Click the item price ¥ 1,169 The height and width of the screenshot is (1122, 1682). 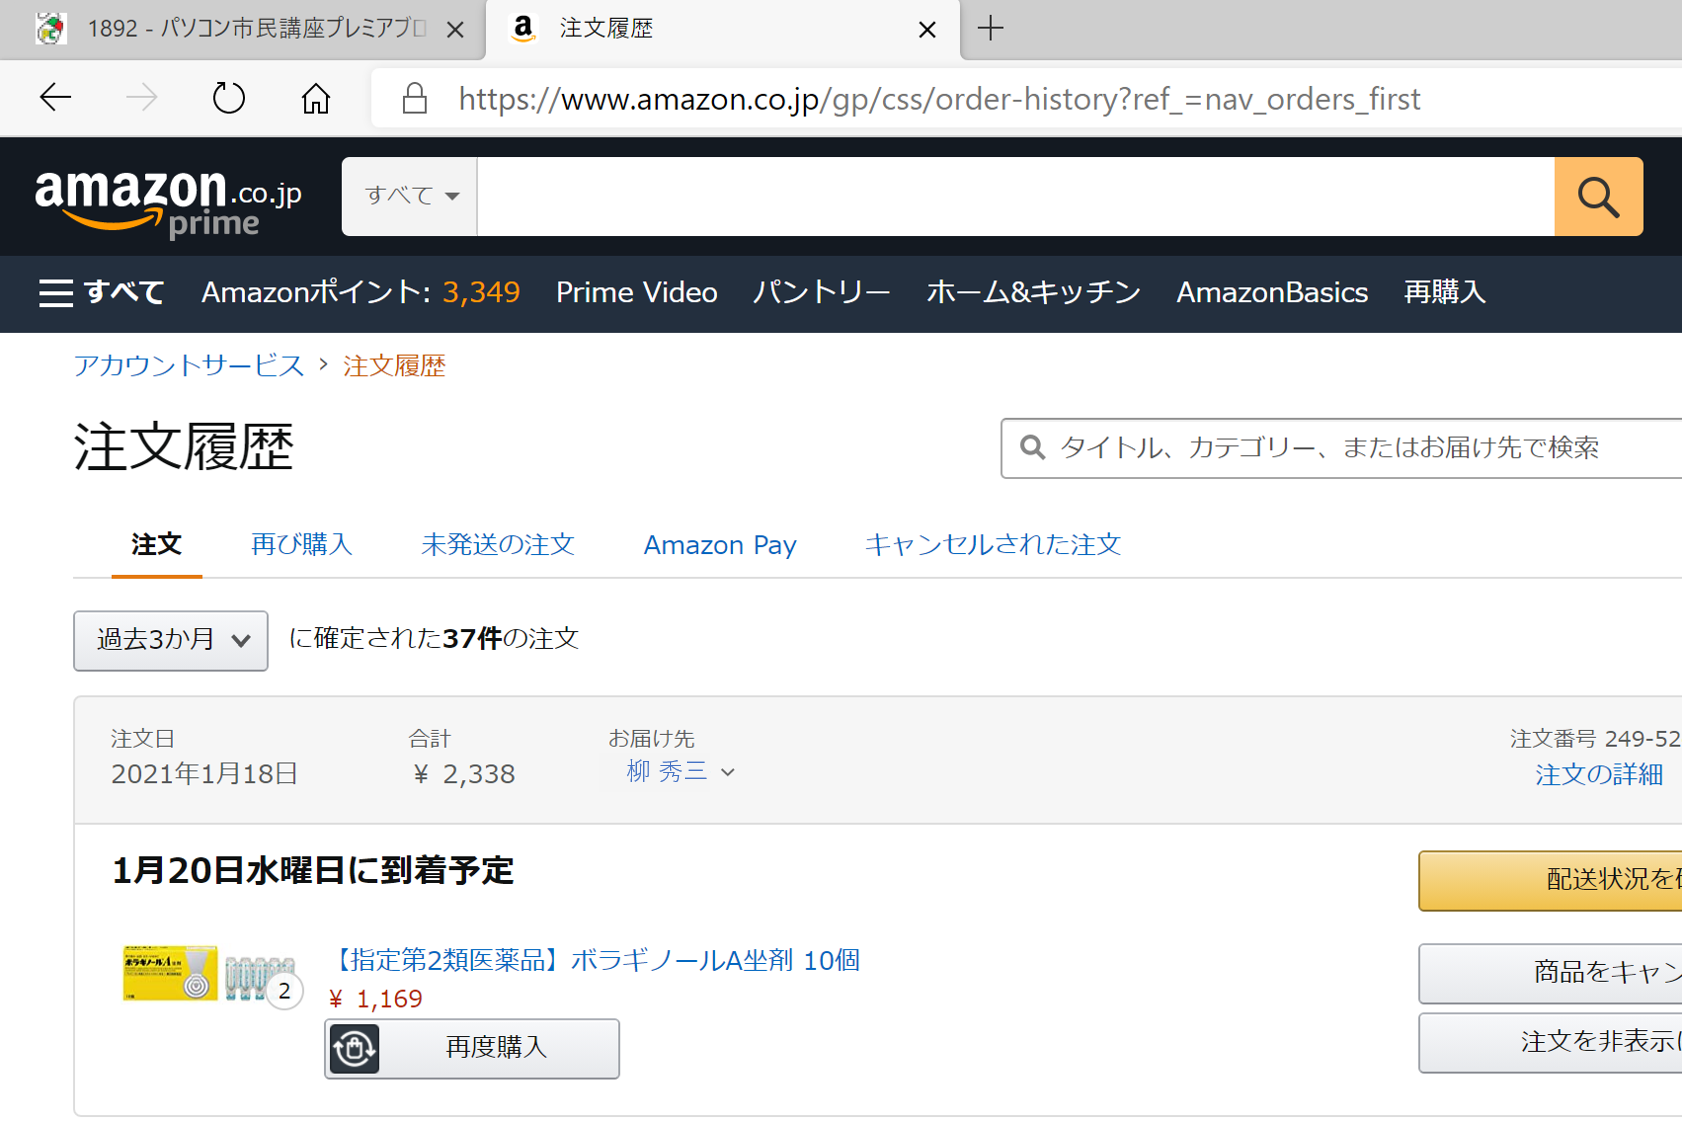click(376, 998)
